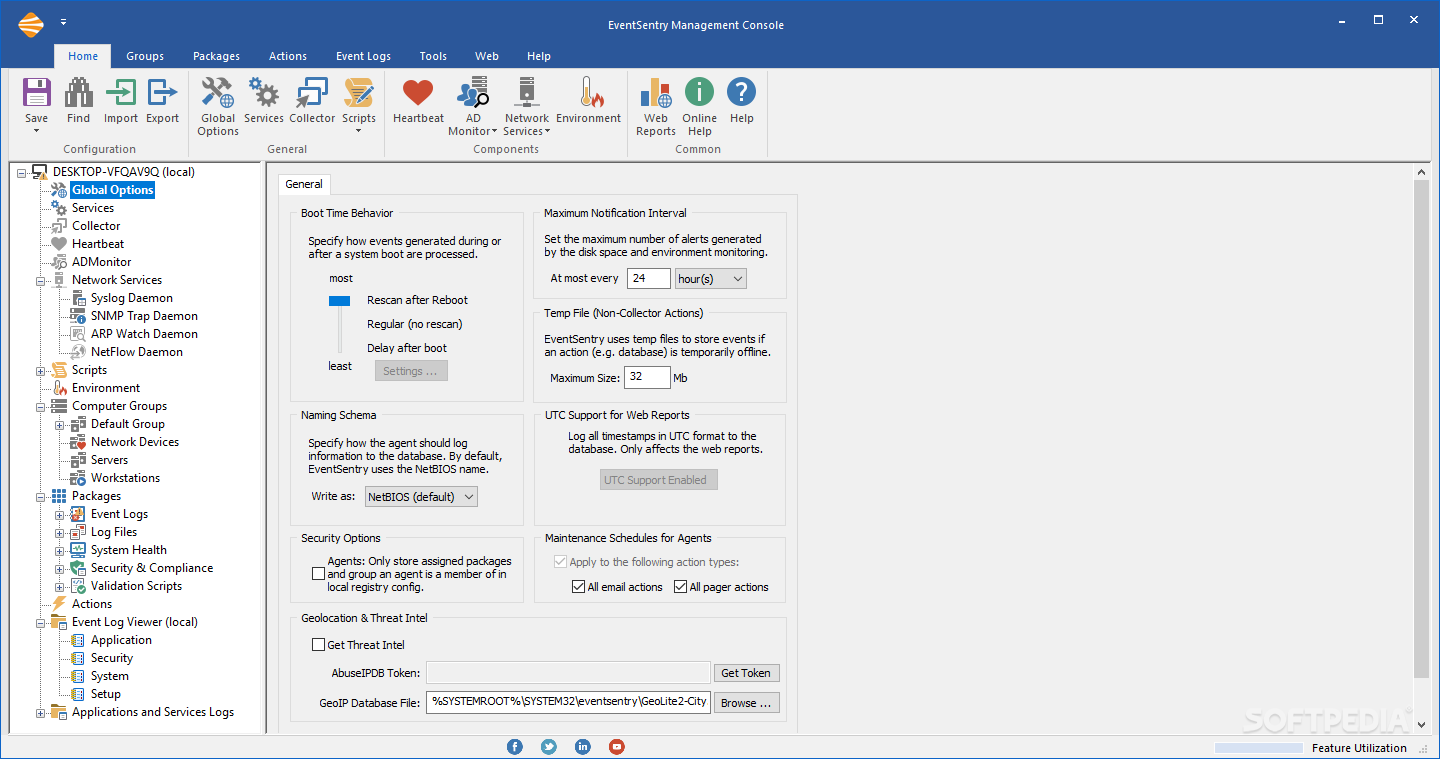
Task: Switch to the Web ribbon tab
Action: pos(487,56)
